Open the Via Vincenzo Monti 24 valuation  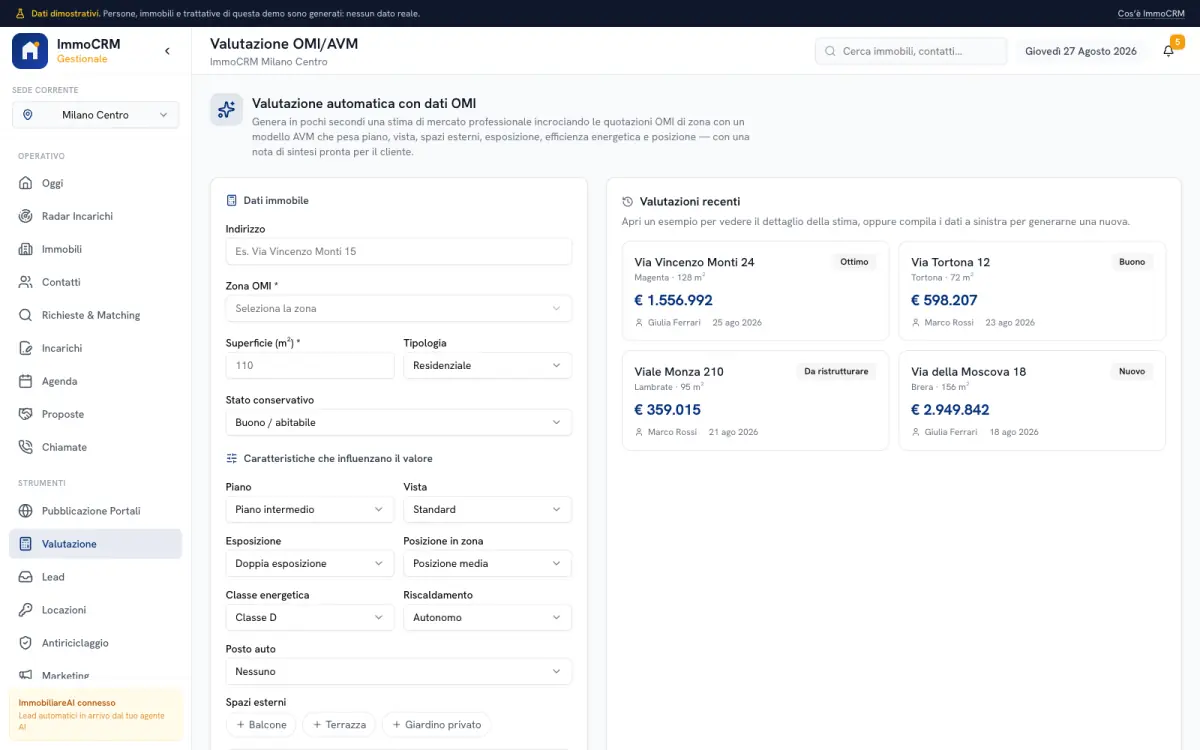pos(755,291)
